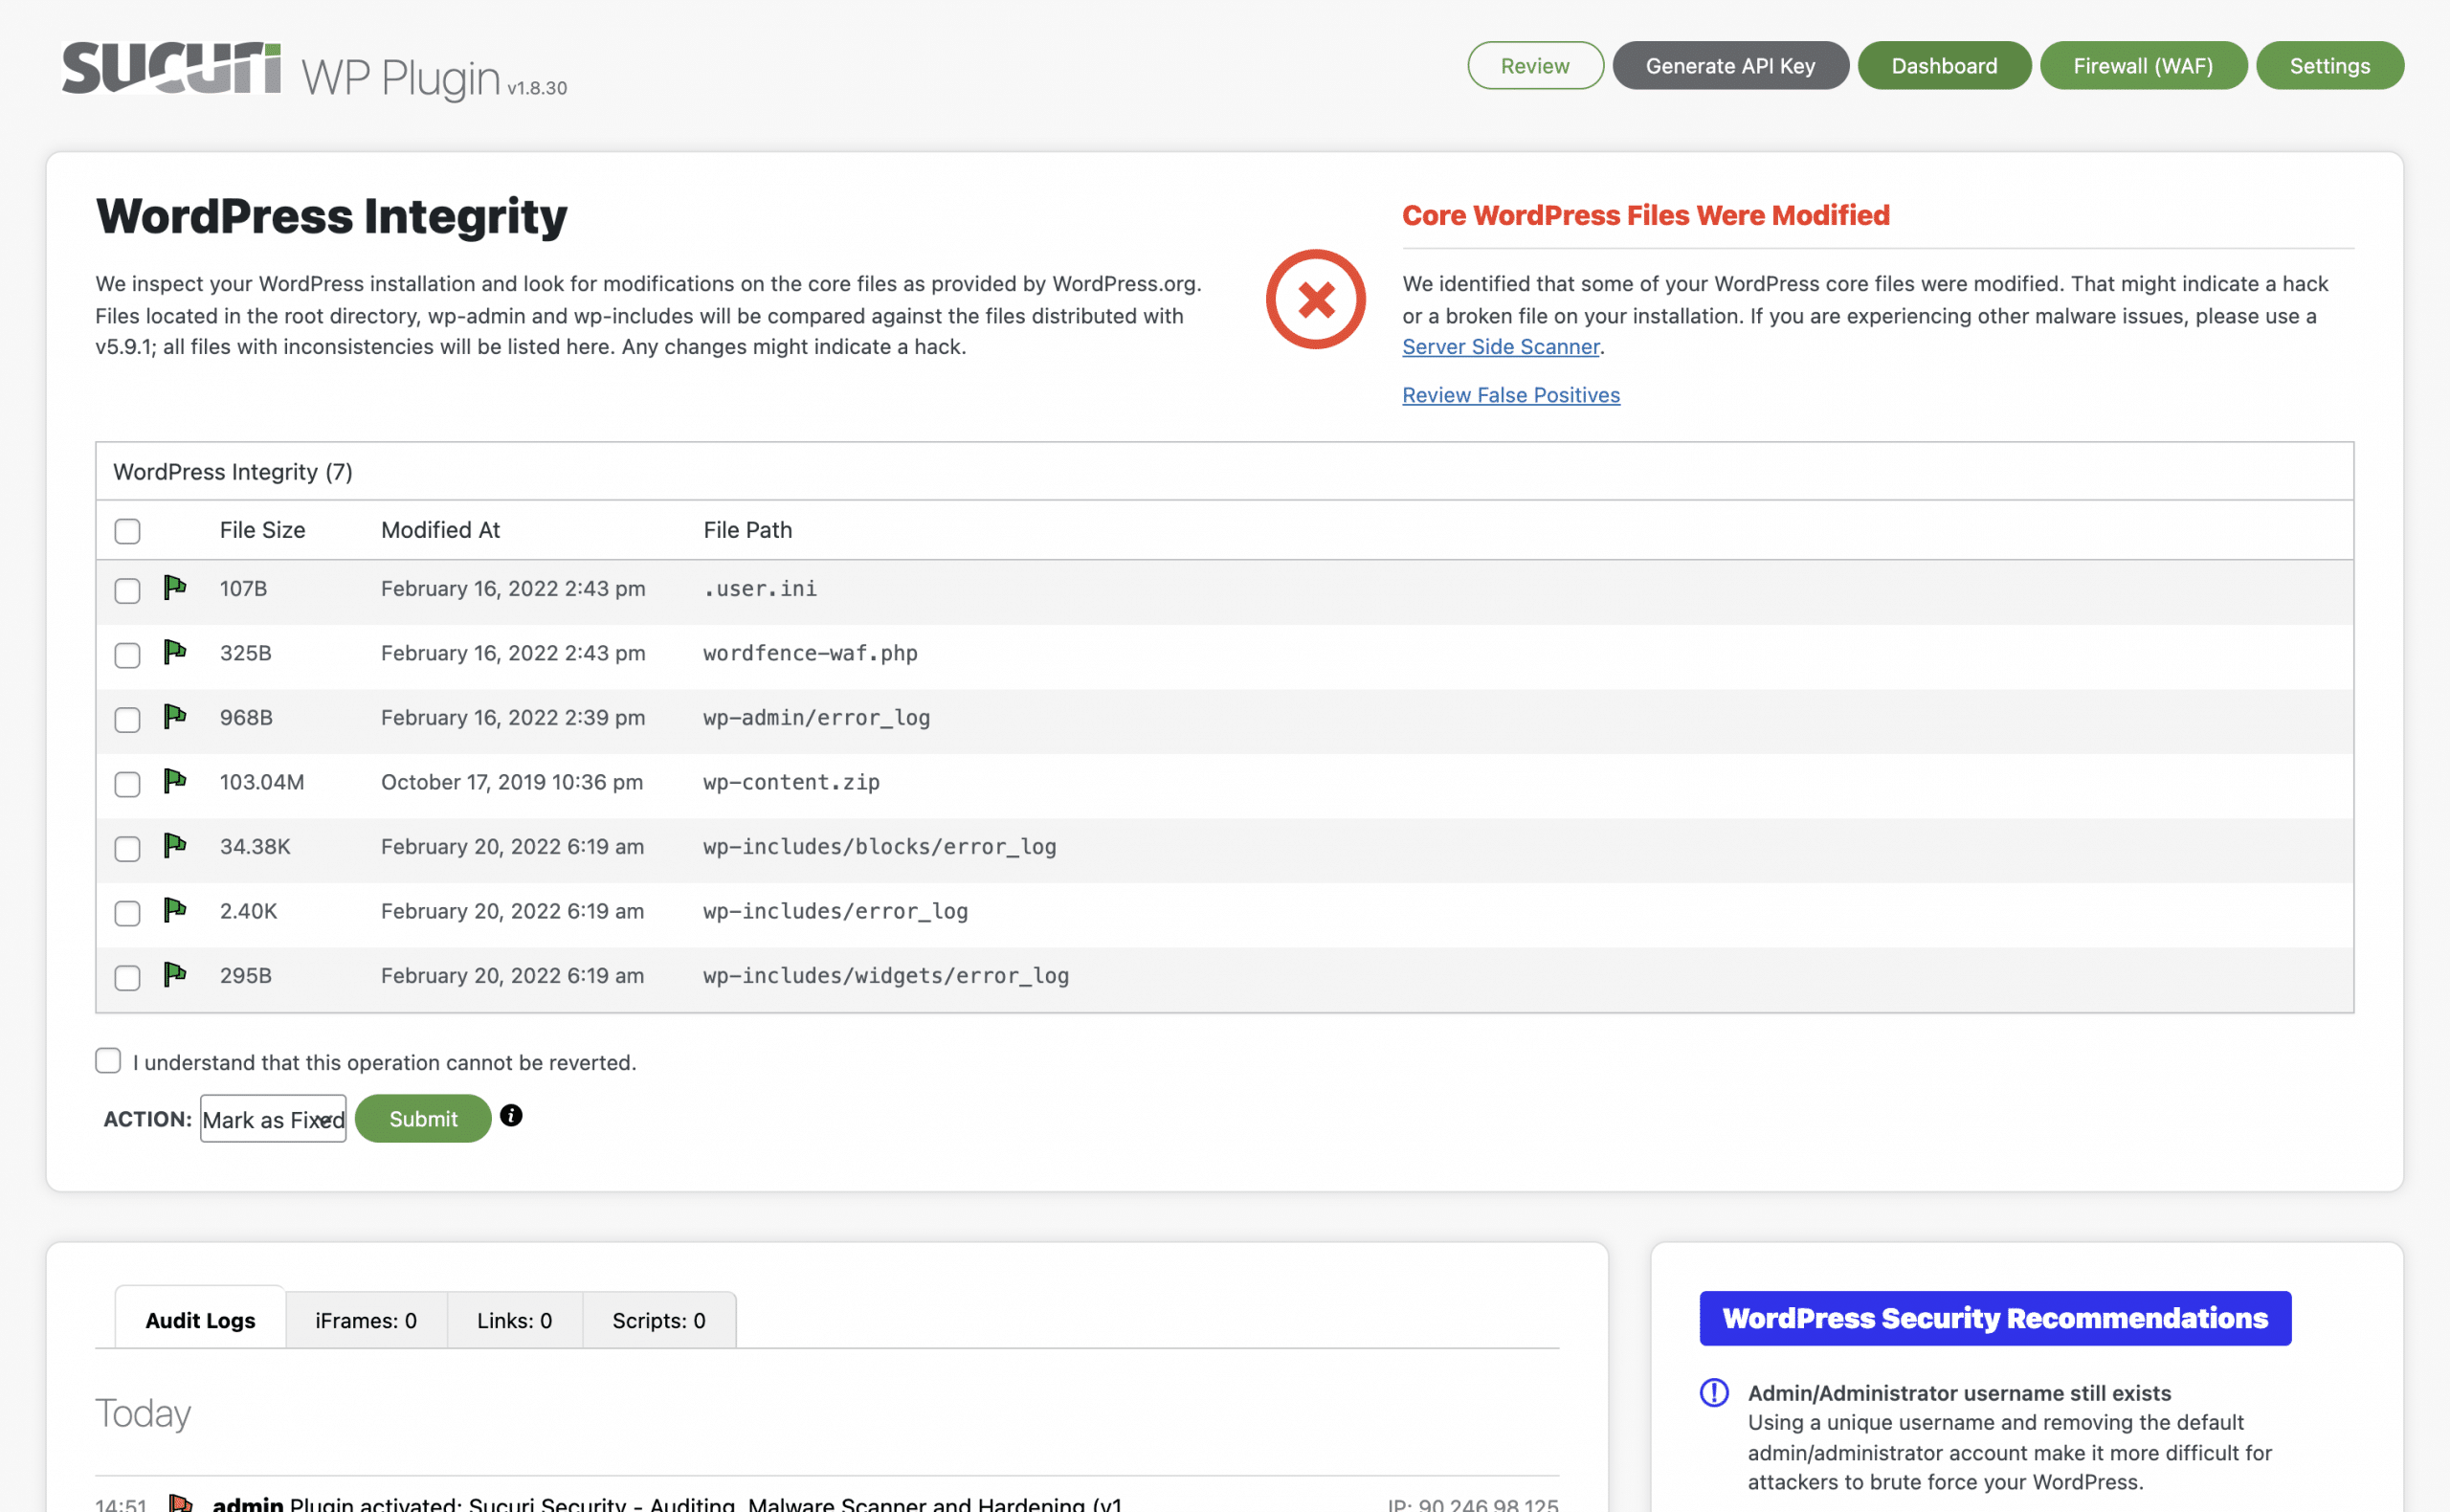The width and height of the screenshot is (2450, 1512).
Task: Toggle the select-all checkbox in table header
Action: pyautogui.click(x=127, y=531)
